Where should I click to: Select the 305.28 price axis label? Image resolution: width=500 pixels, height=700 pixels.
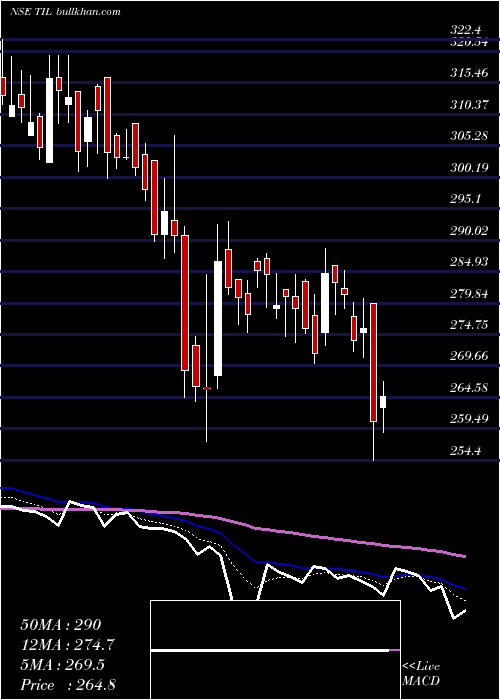point(469,136)
